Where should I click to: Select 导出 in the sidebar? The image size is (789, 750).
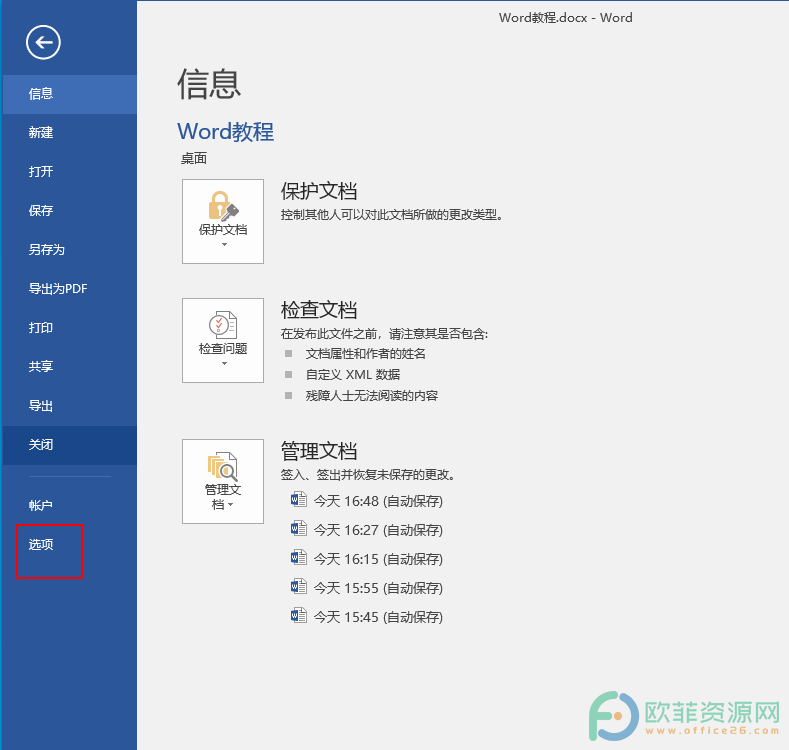[x=69, y=406]
